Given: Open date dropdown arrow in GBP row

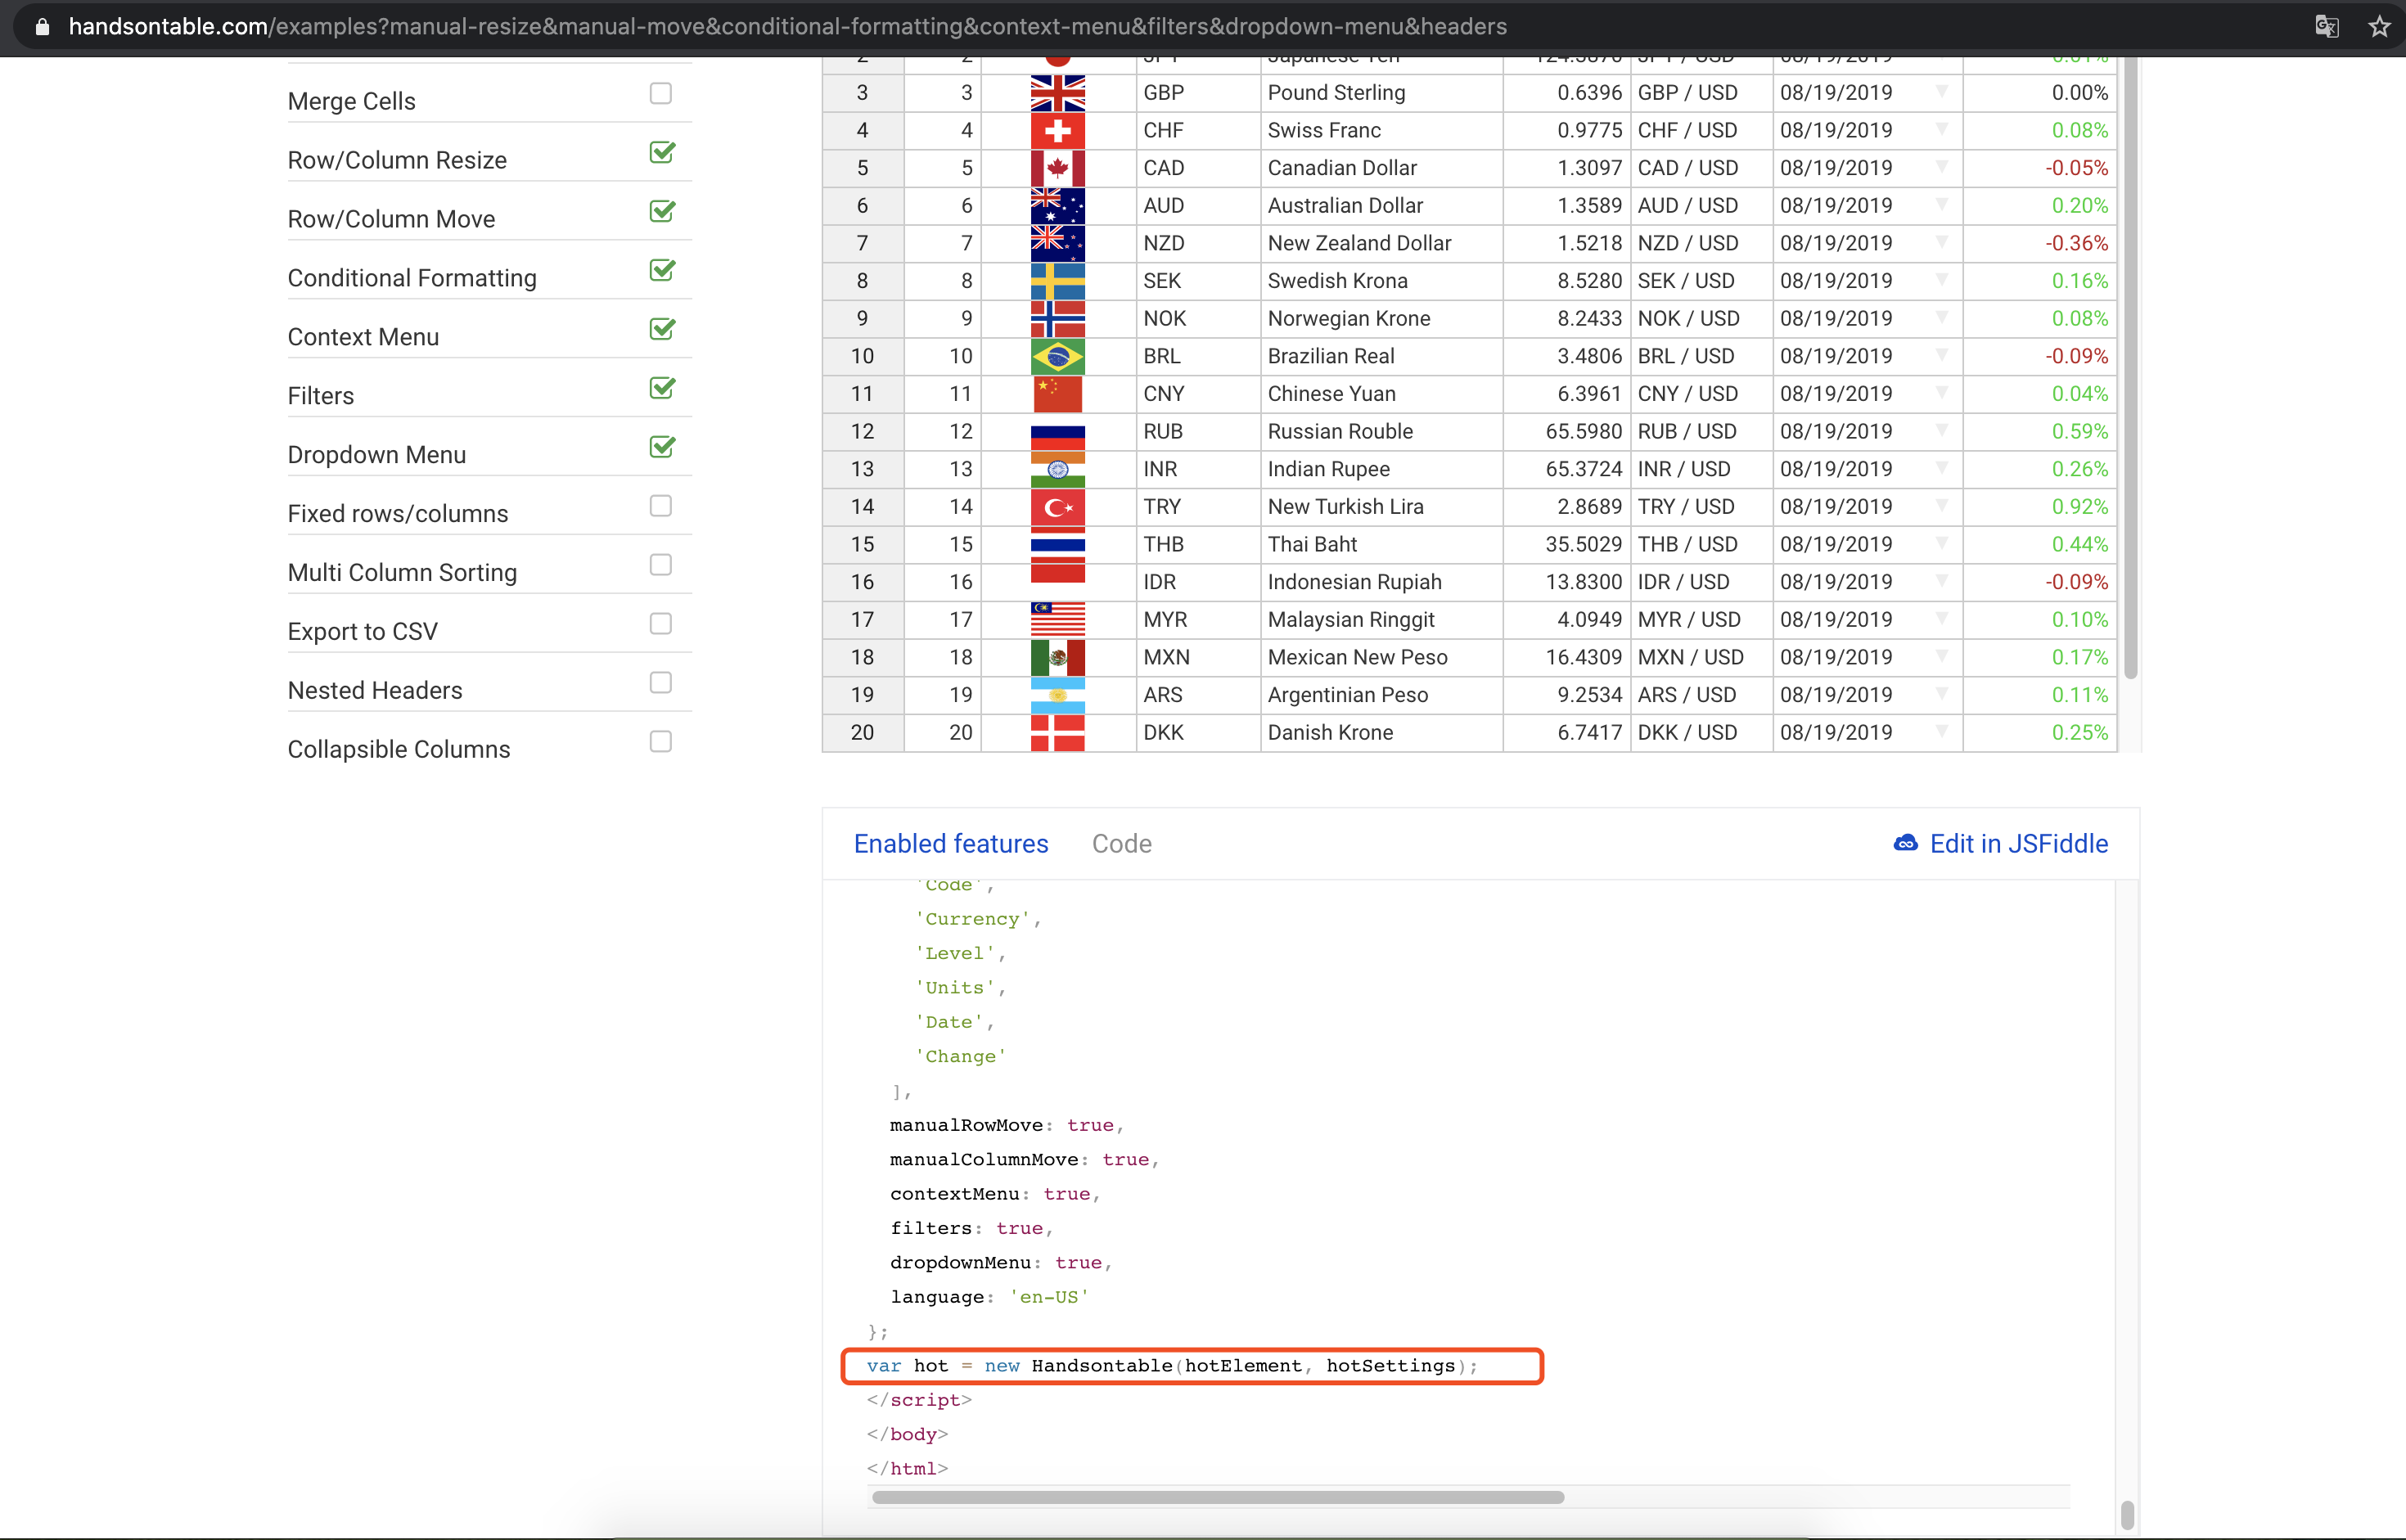Looking at the screenshot, I should (x=1941, y=92).
